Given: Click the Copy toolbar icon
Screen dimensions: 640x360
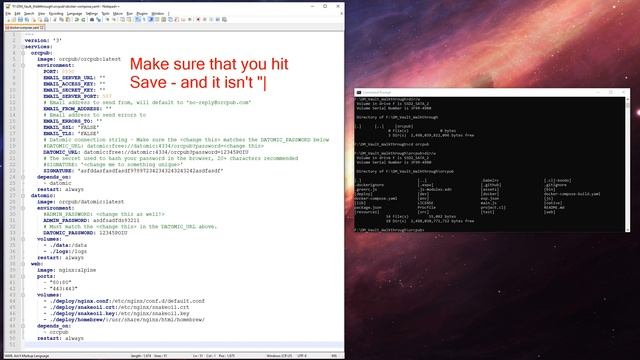Looking at the screenshot, I should [x=62, y=19].
